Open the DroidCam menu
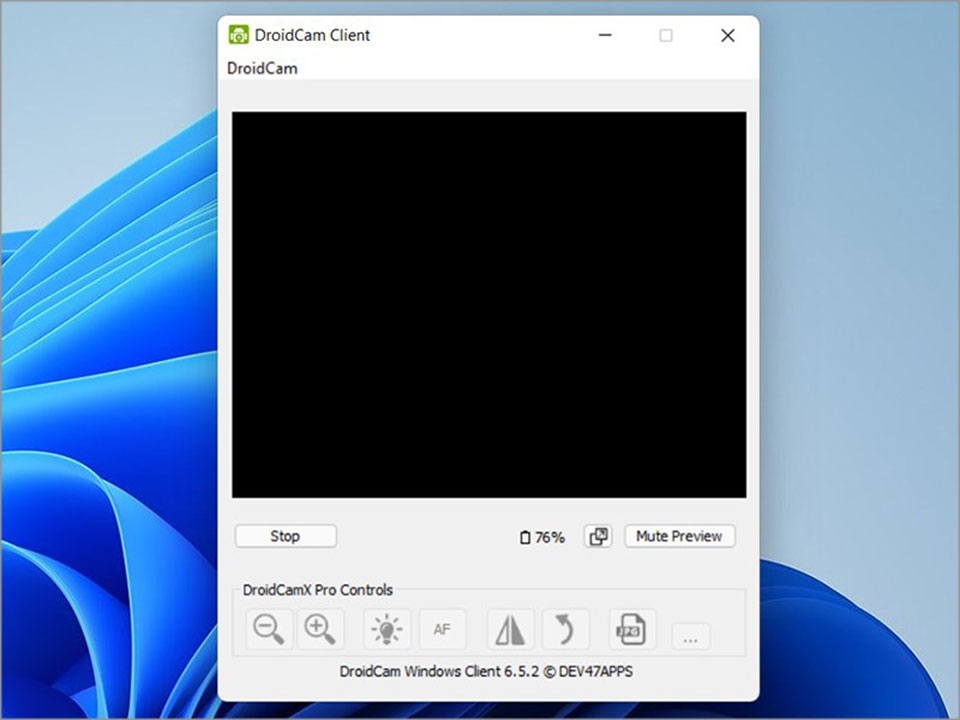960x720 pixels. (262, 68)
